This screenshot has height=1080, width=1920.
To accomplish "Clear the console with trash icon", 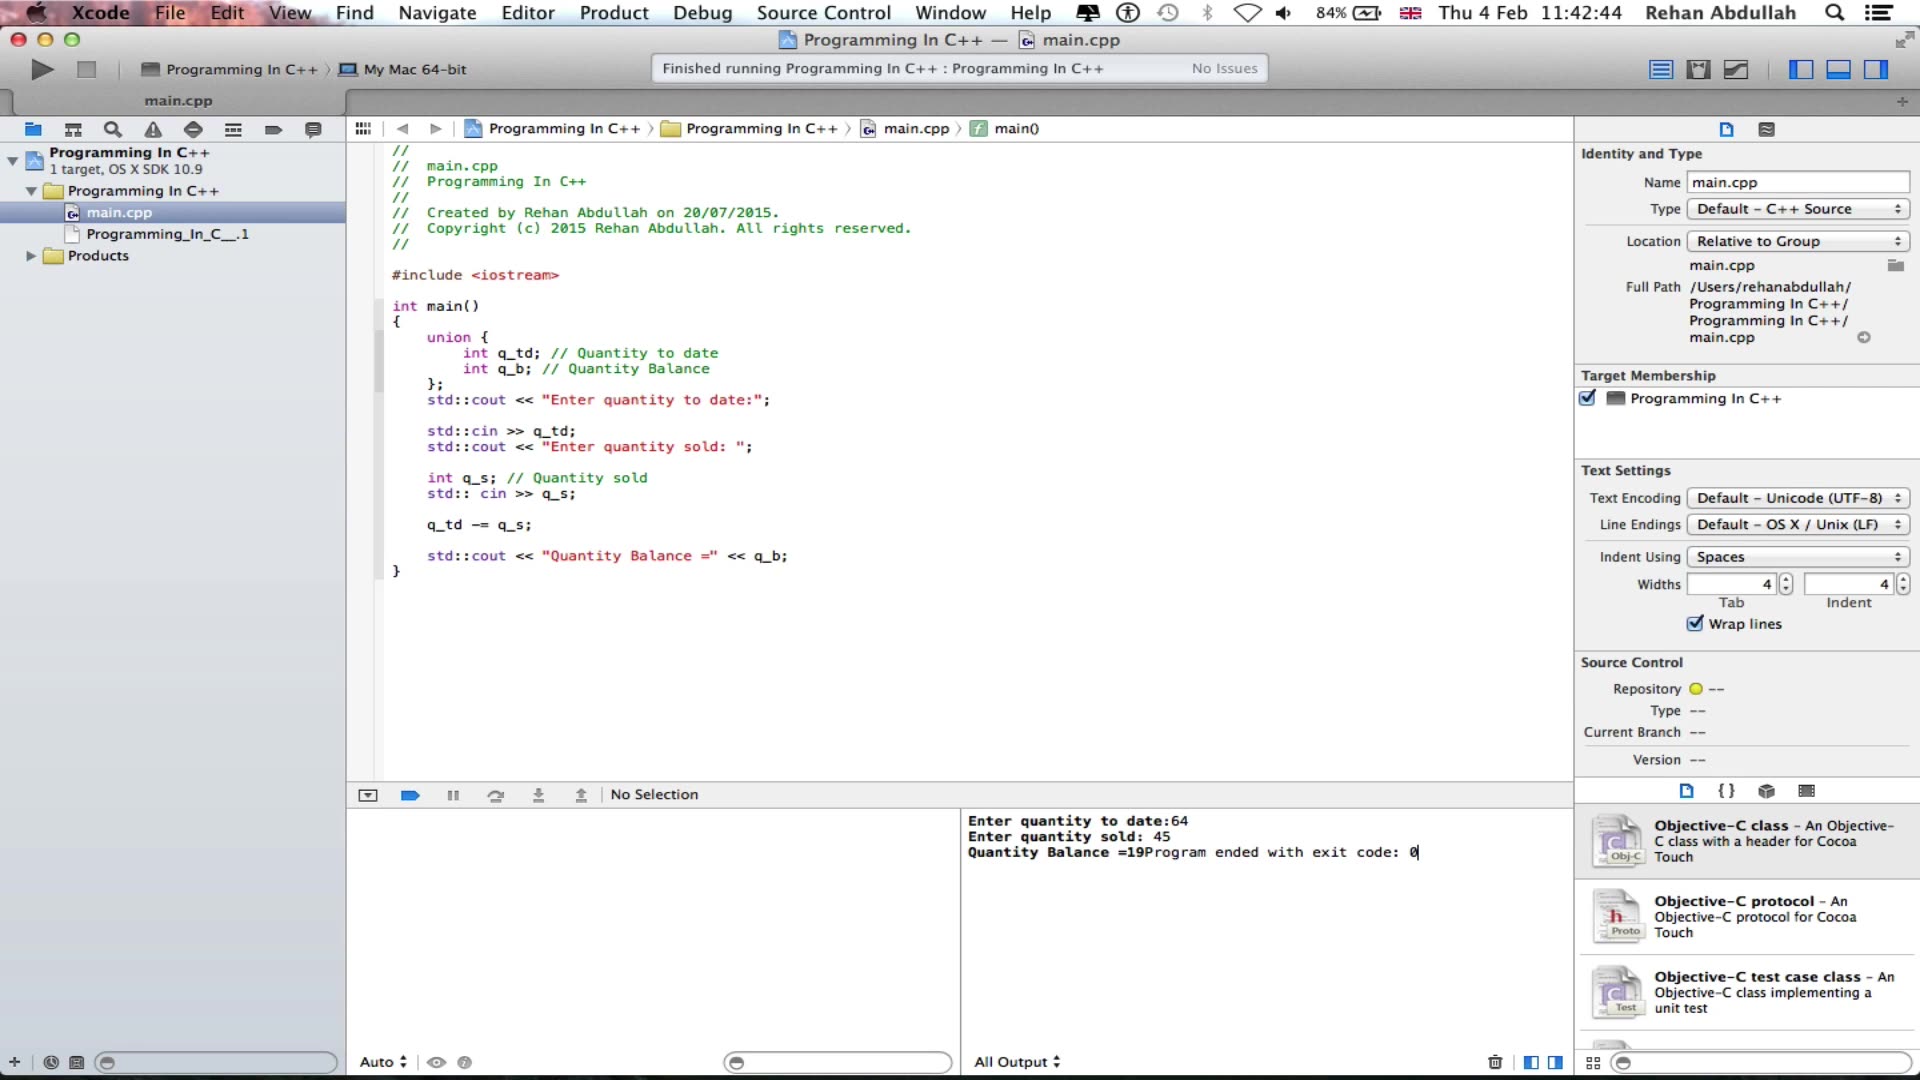I will (x=1495, y=1062).
